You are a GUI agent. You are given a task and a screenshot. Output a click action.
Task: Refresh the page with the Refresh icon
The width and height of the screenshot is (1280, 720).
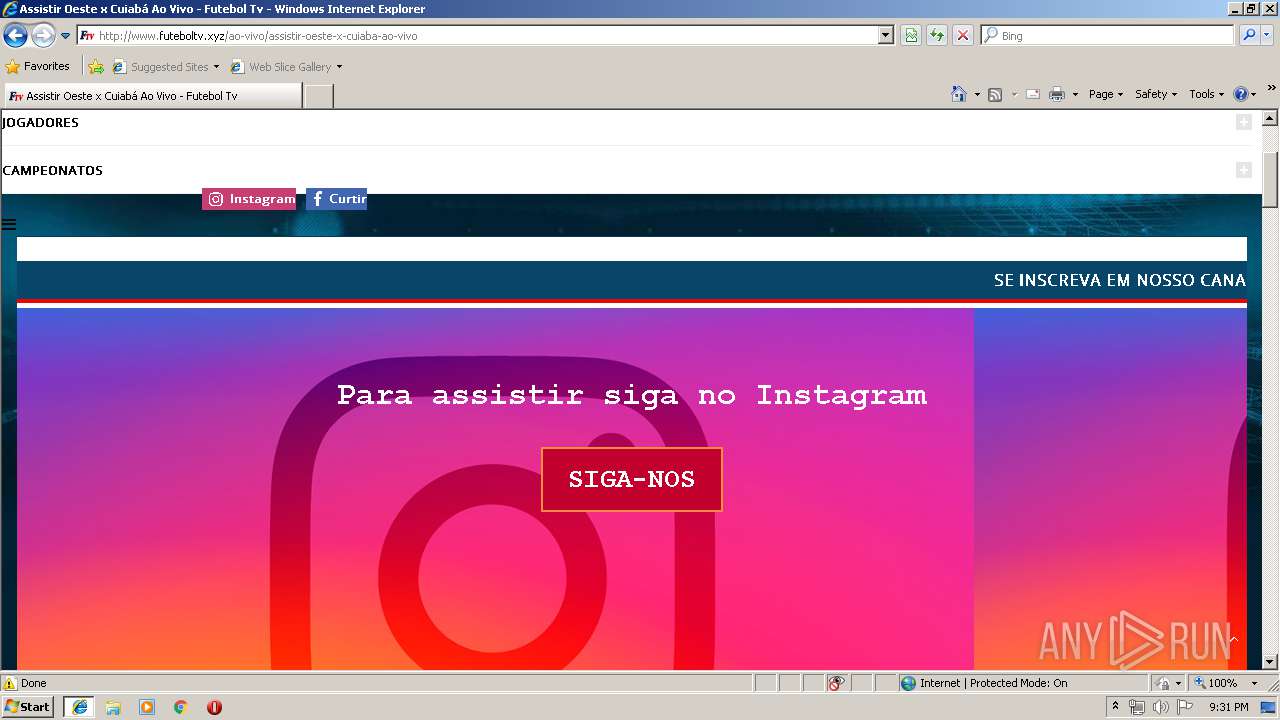point(937,36)
